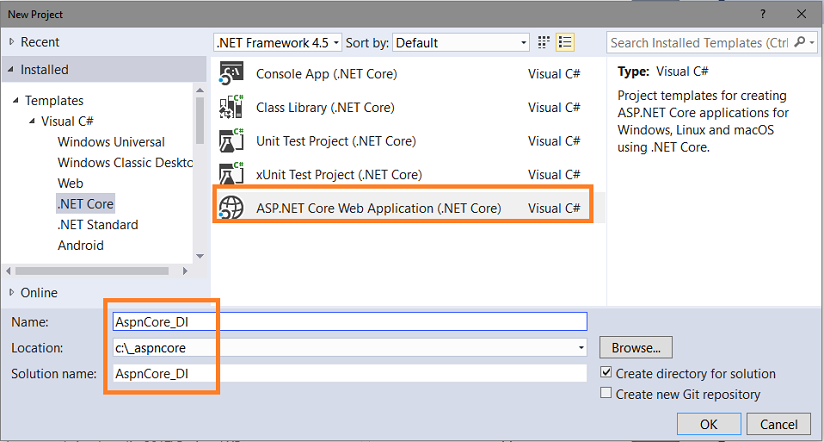
Task: Select the Unit Test Project template icon
Action: click(x=231, y=141)
